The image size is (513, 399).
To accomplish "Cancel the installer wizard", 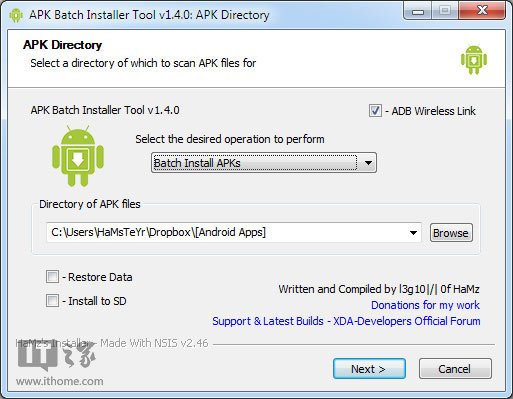I will tap(455, 369).
